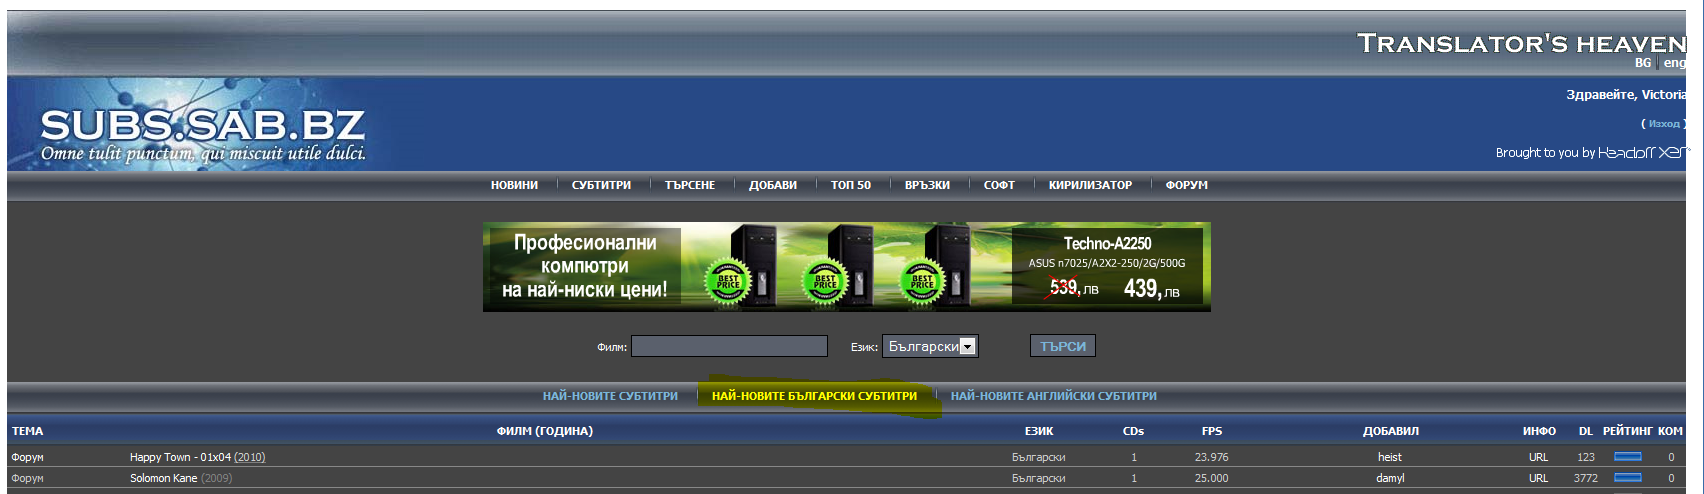Viewport: 1704px width, 494px height.
Task: Open the URL info link for Solomon Kane
Action: [x=1538, y=478]
